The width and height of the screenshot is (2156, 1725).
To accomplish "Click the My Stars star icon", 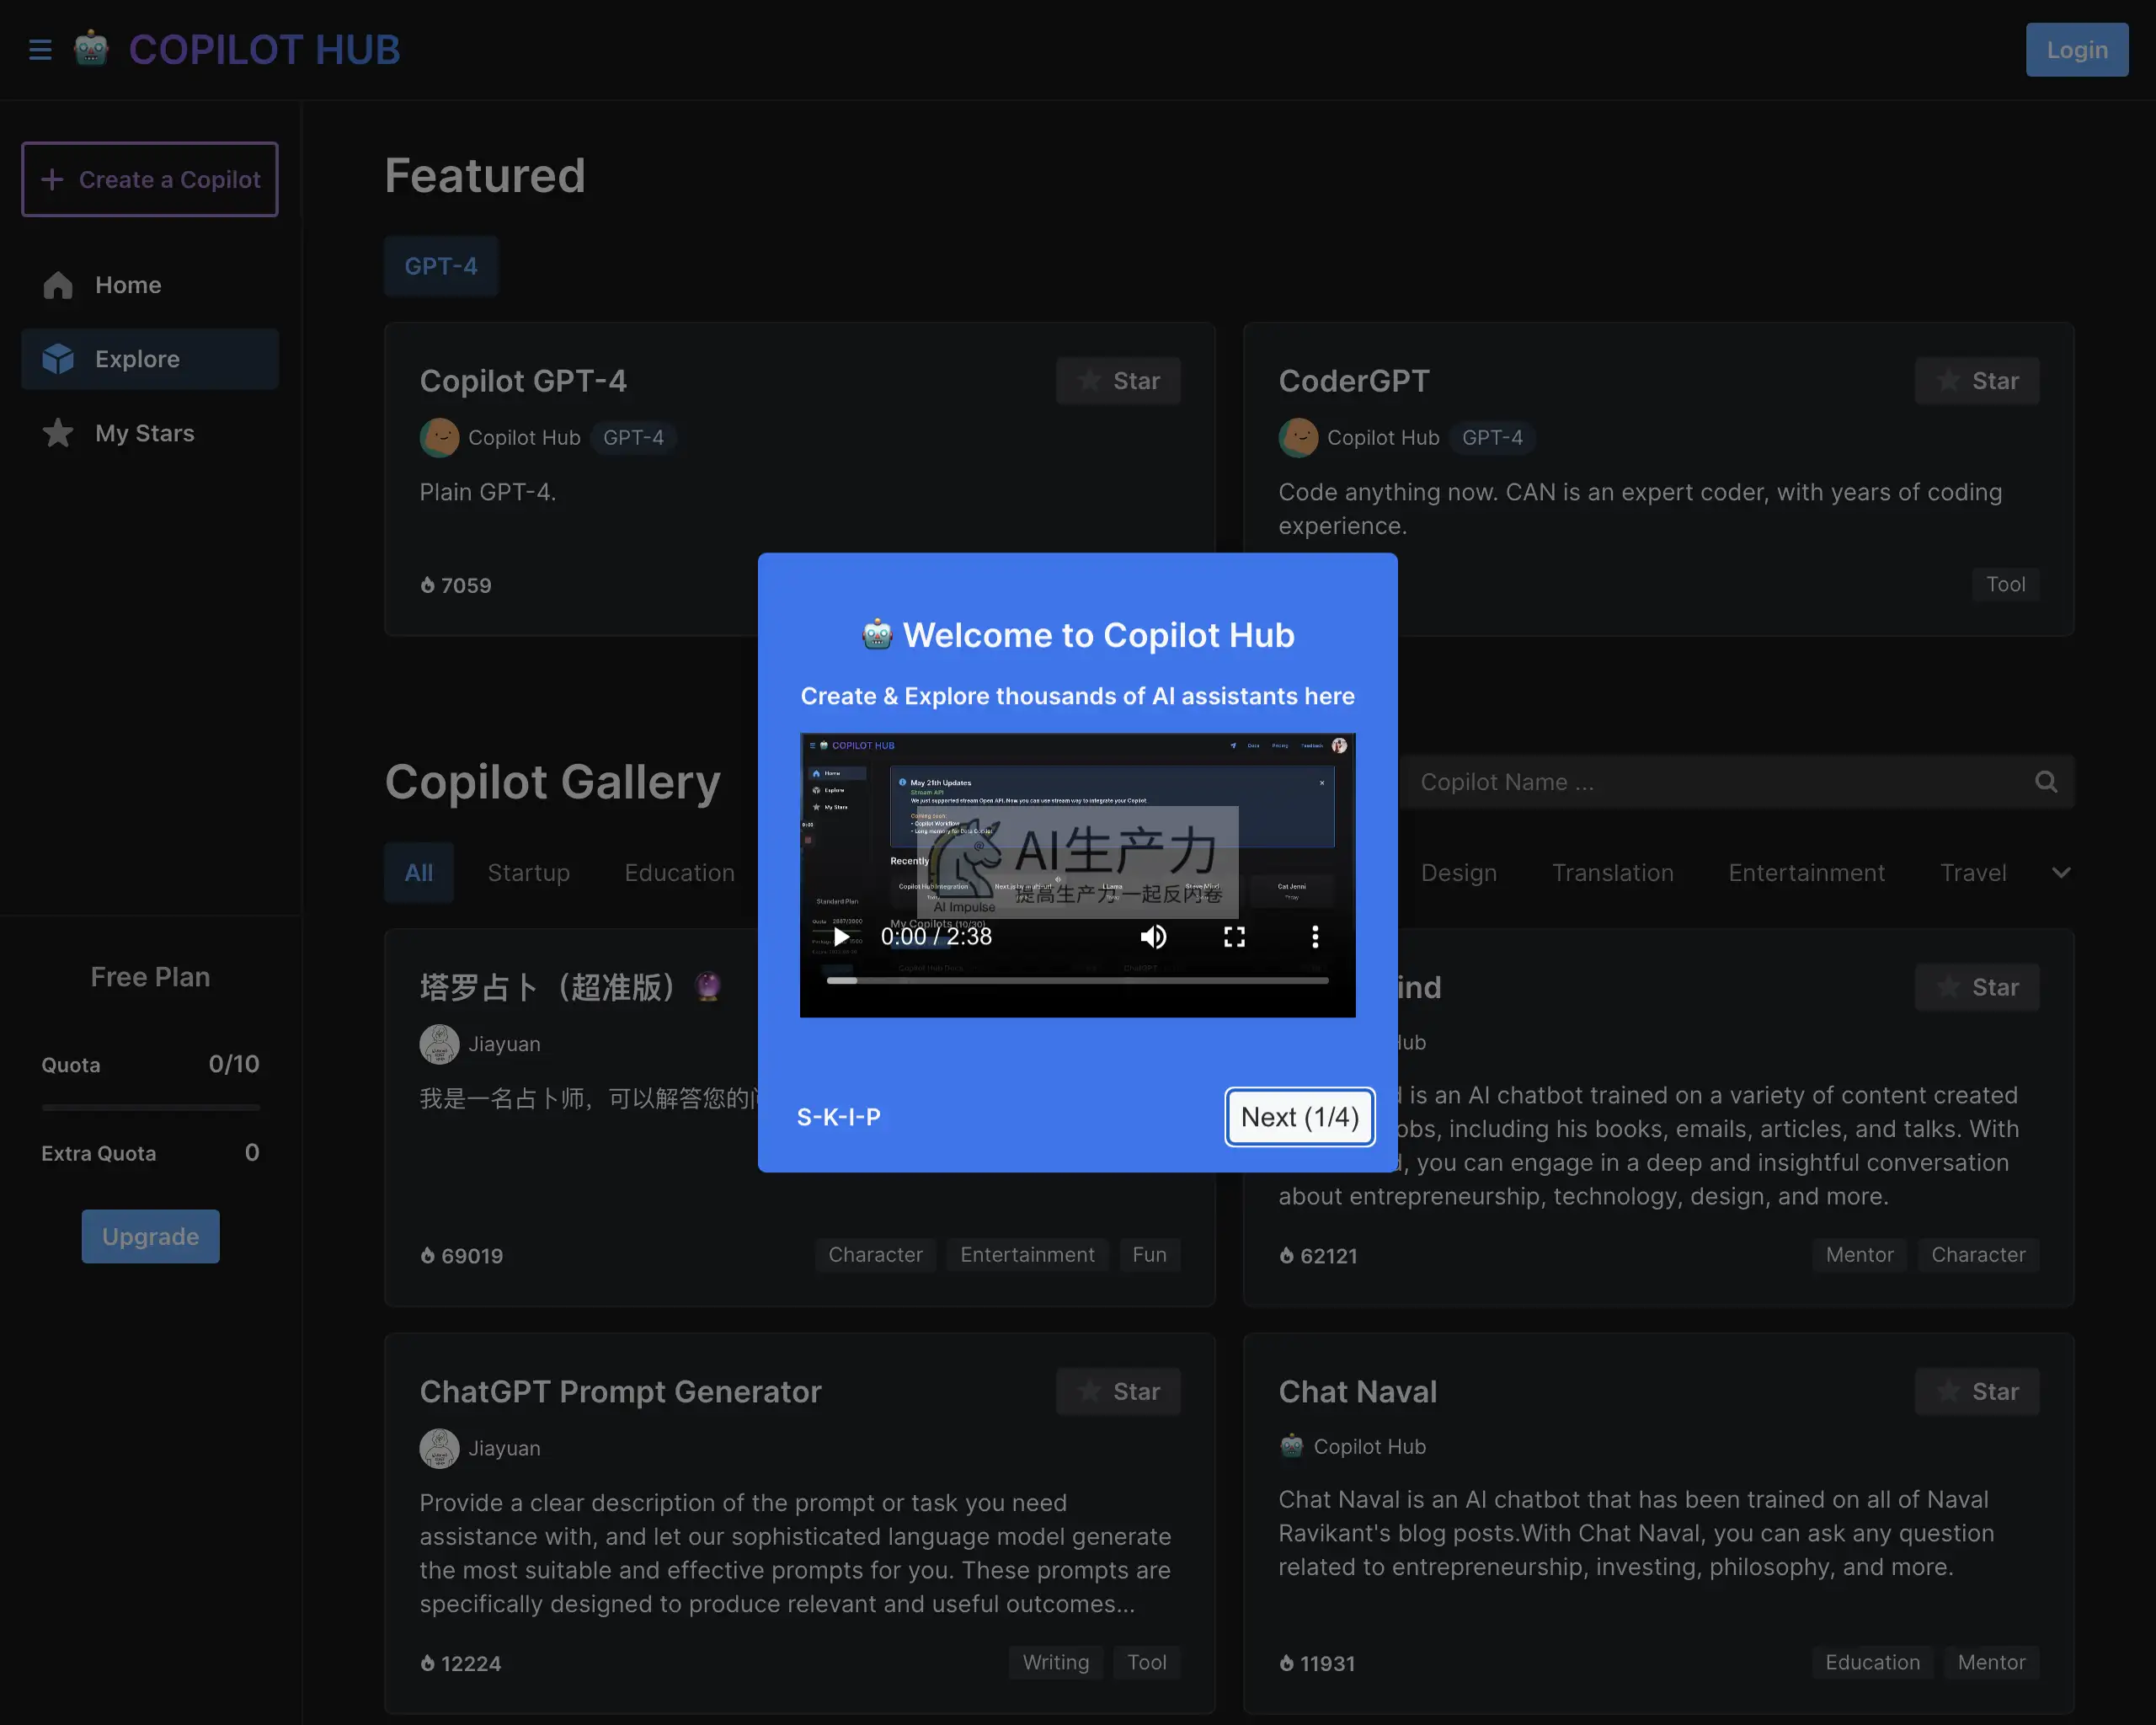I will pos(58,433).
